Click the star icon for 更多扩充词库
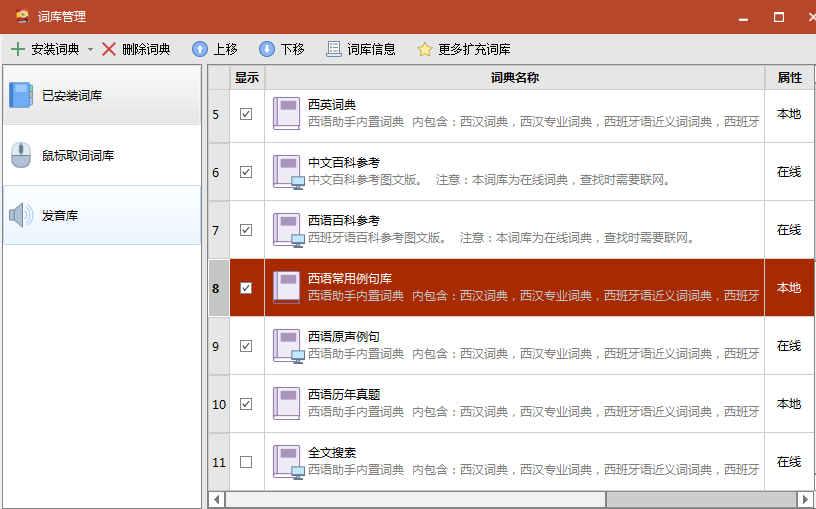The width and height of the screenshot is (816, 509). [425, 49]
